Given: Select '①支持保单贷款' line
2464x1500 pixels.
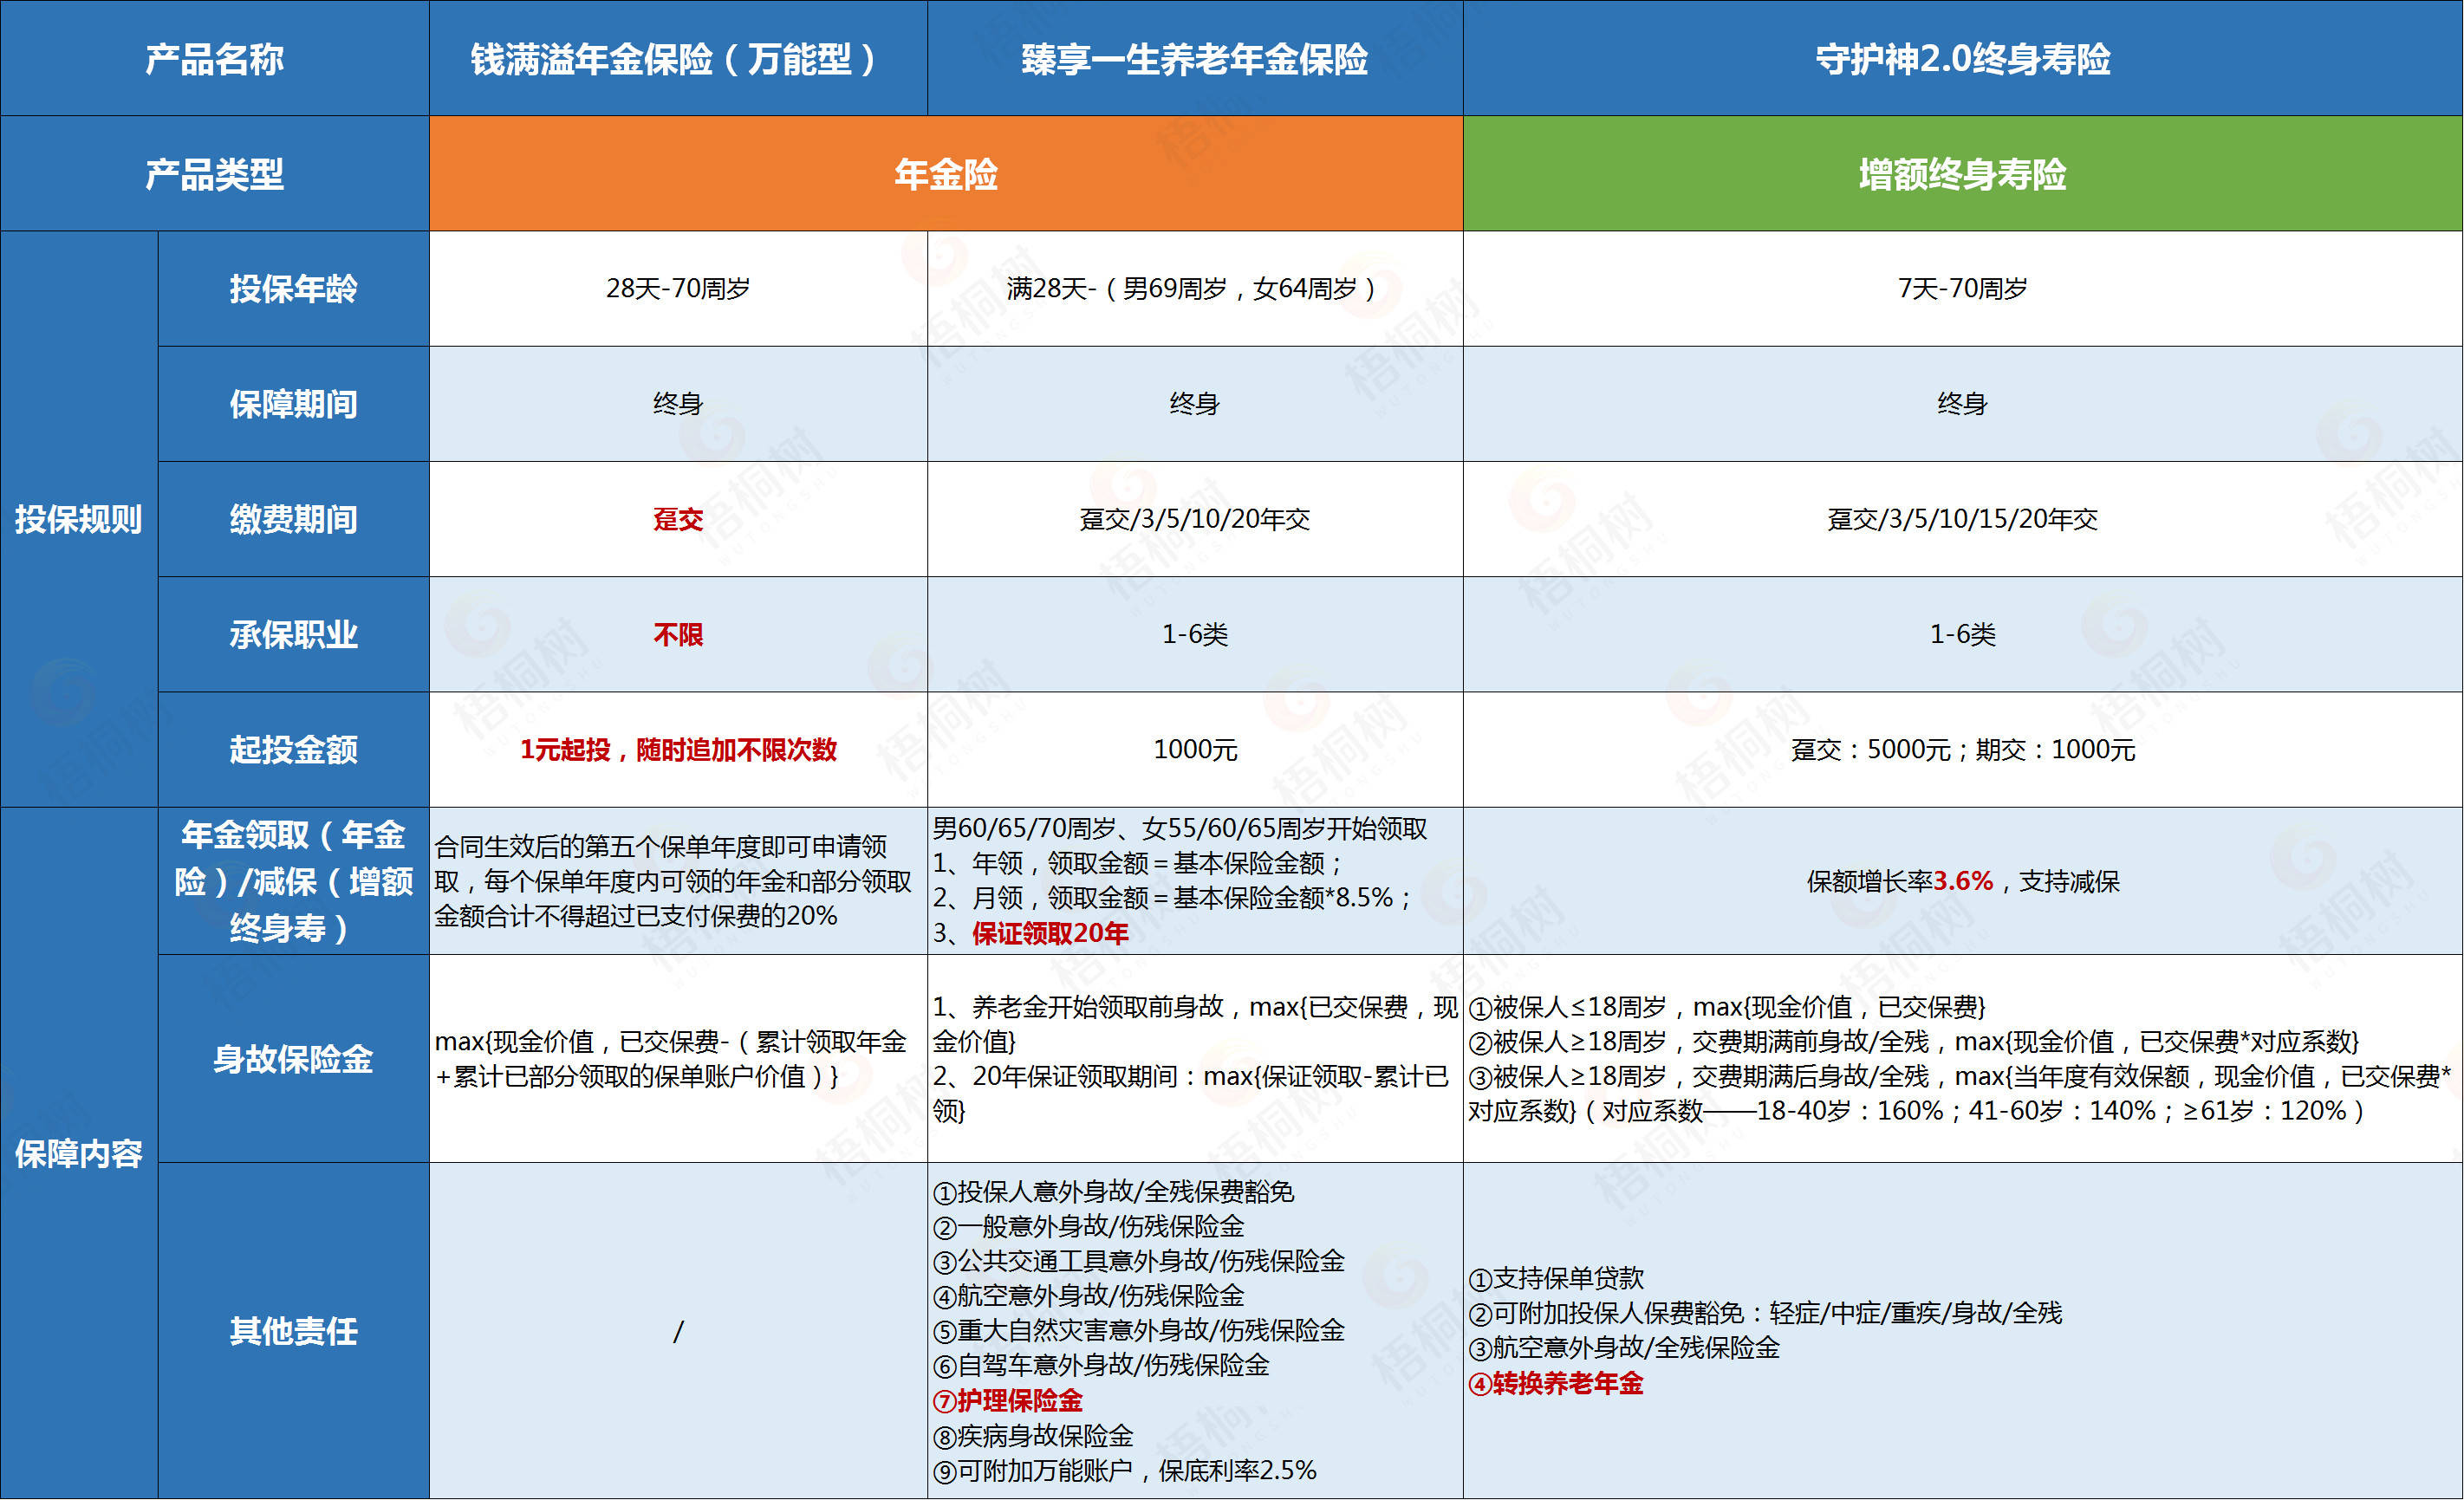Looking at the screenshot, I should coord(1556,1279).
